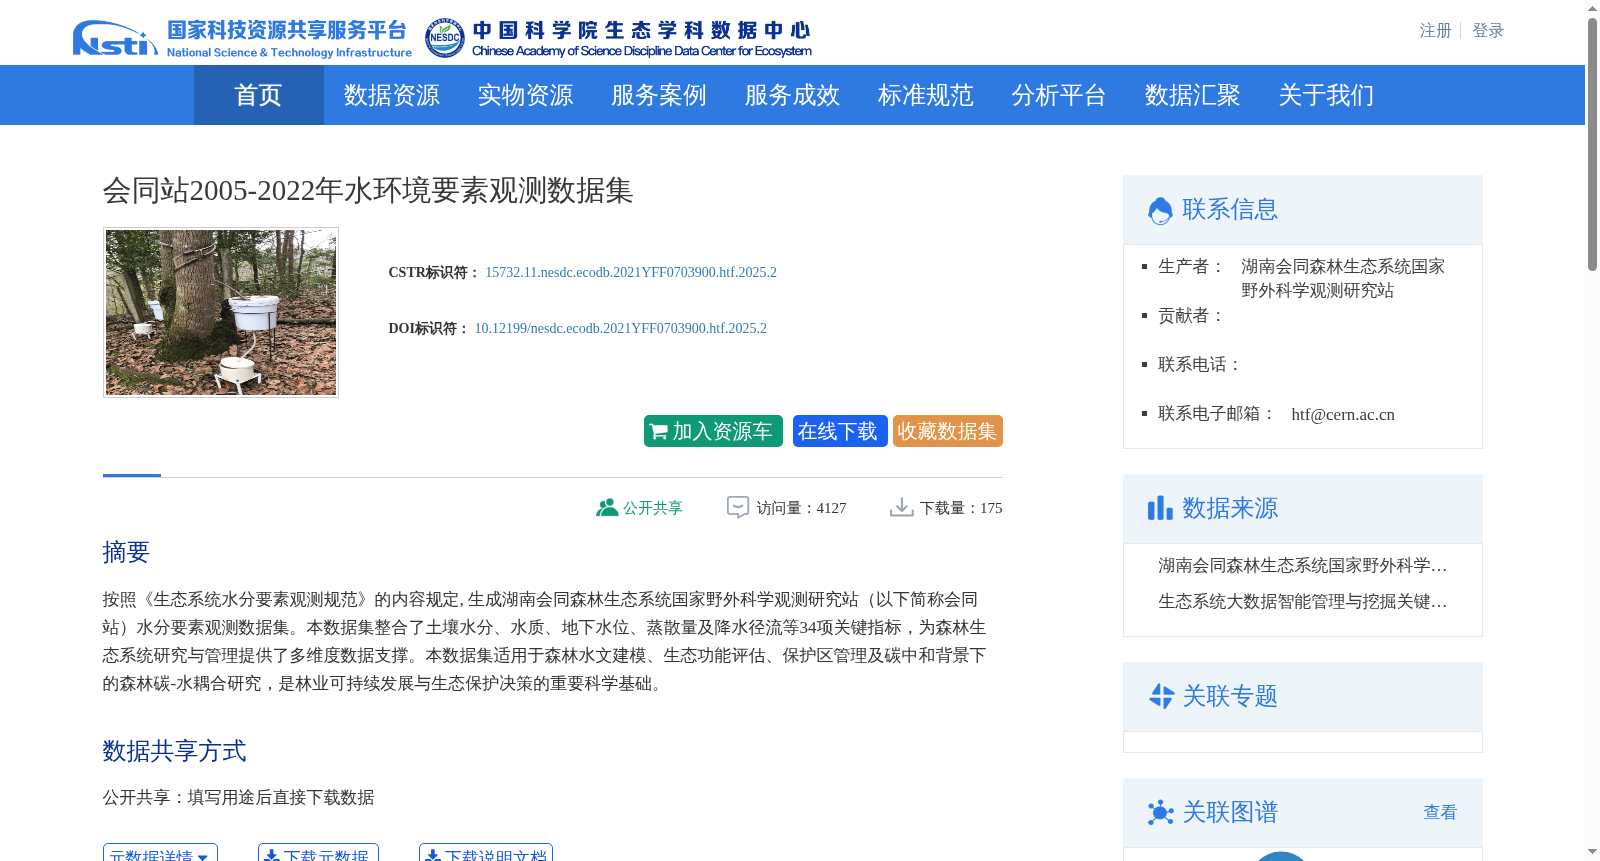Open the 标准规范 menu

point(926,95)
